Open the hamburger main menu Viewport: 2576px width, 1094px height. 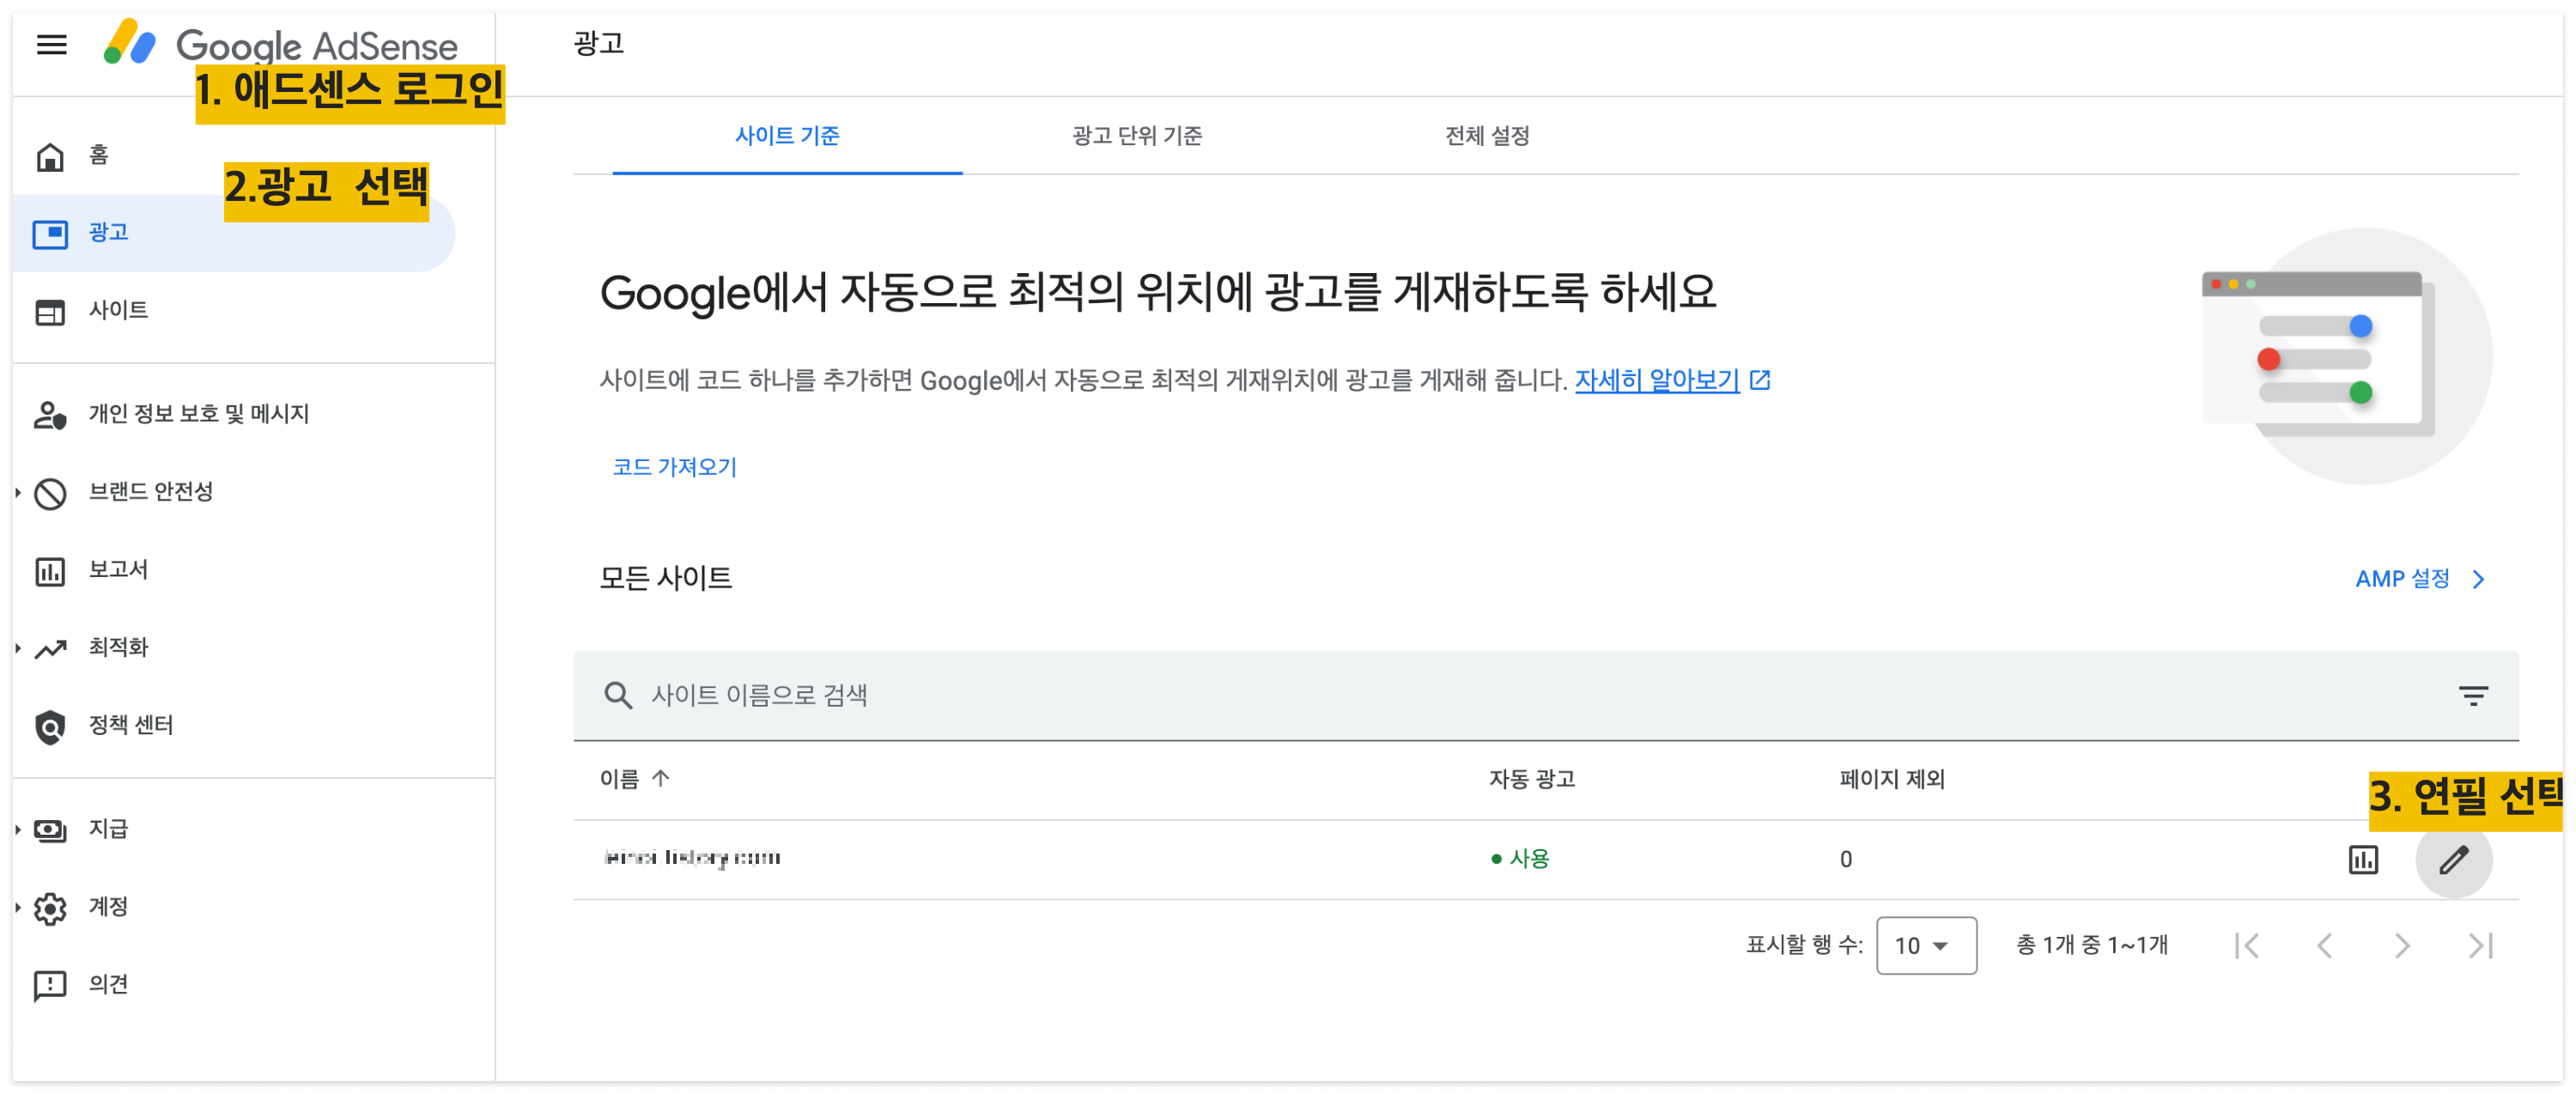click(52, 44)
